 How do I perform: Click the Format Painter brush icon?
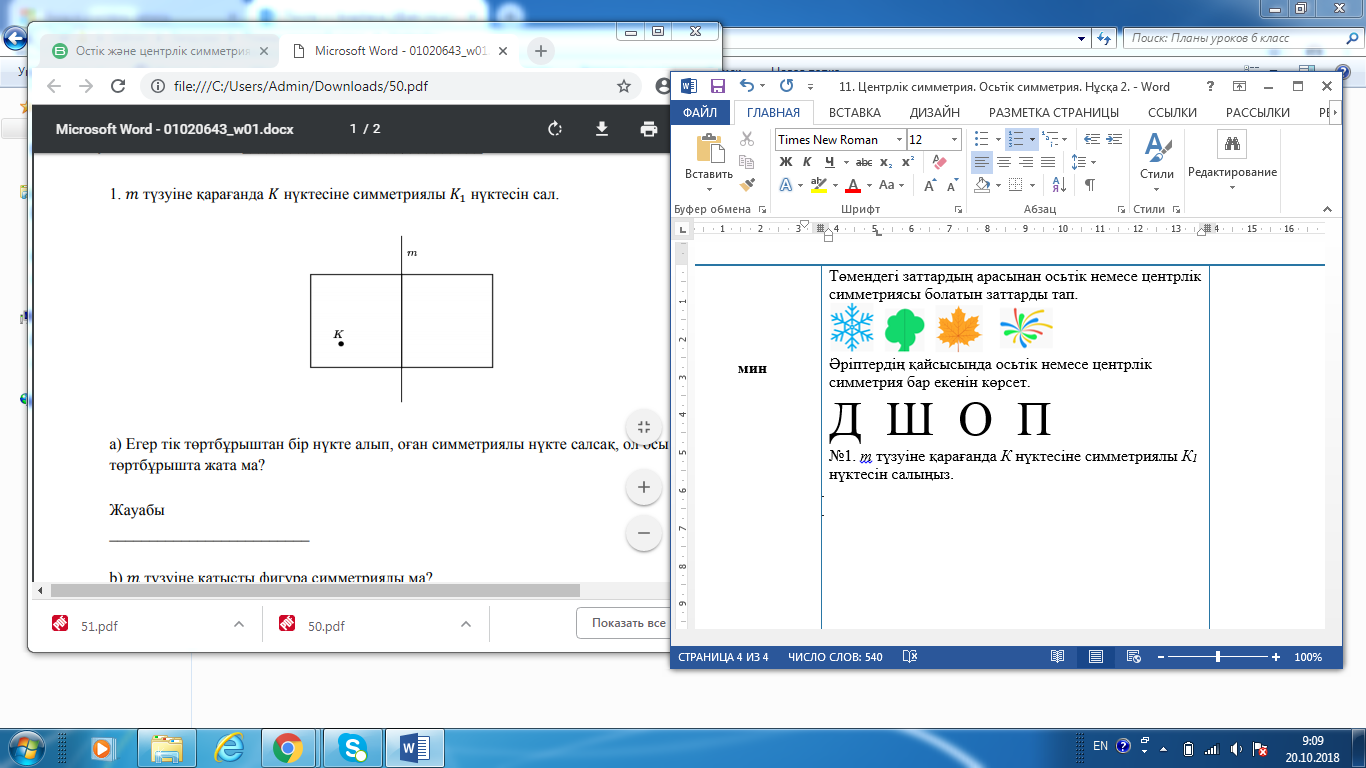click(x=747, y=184)
